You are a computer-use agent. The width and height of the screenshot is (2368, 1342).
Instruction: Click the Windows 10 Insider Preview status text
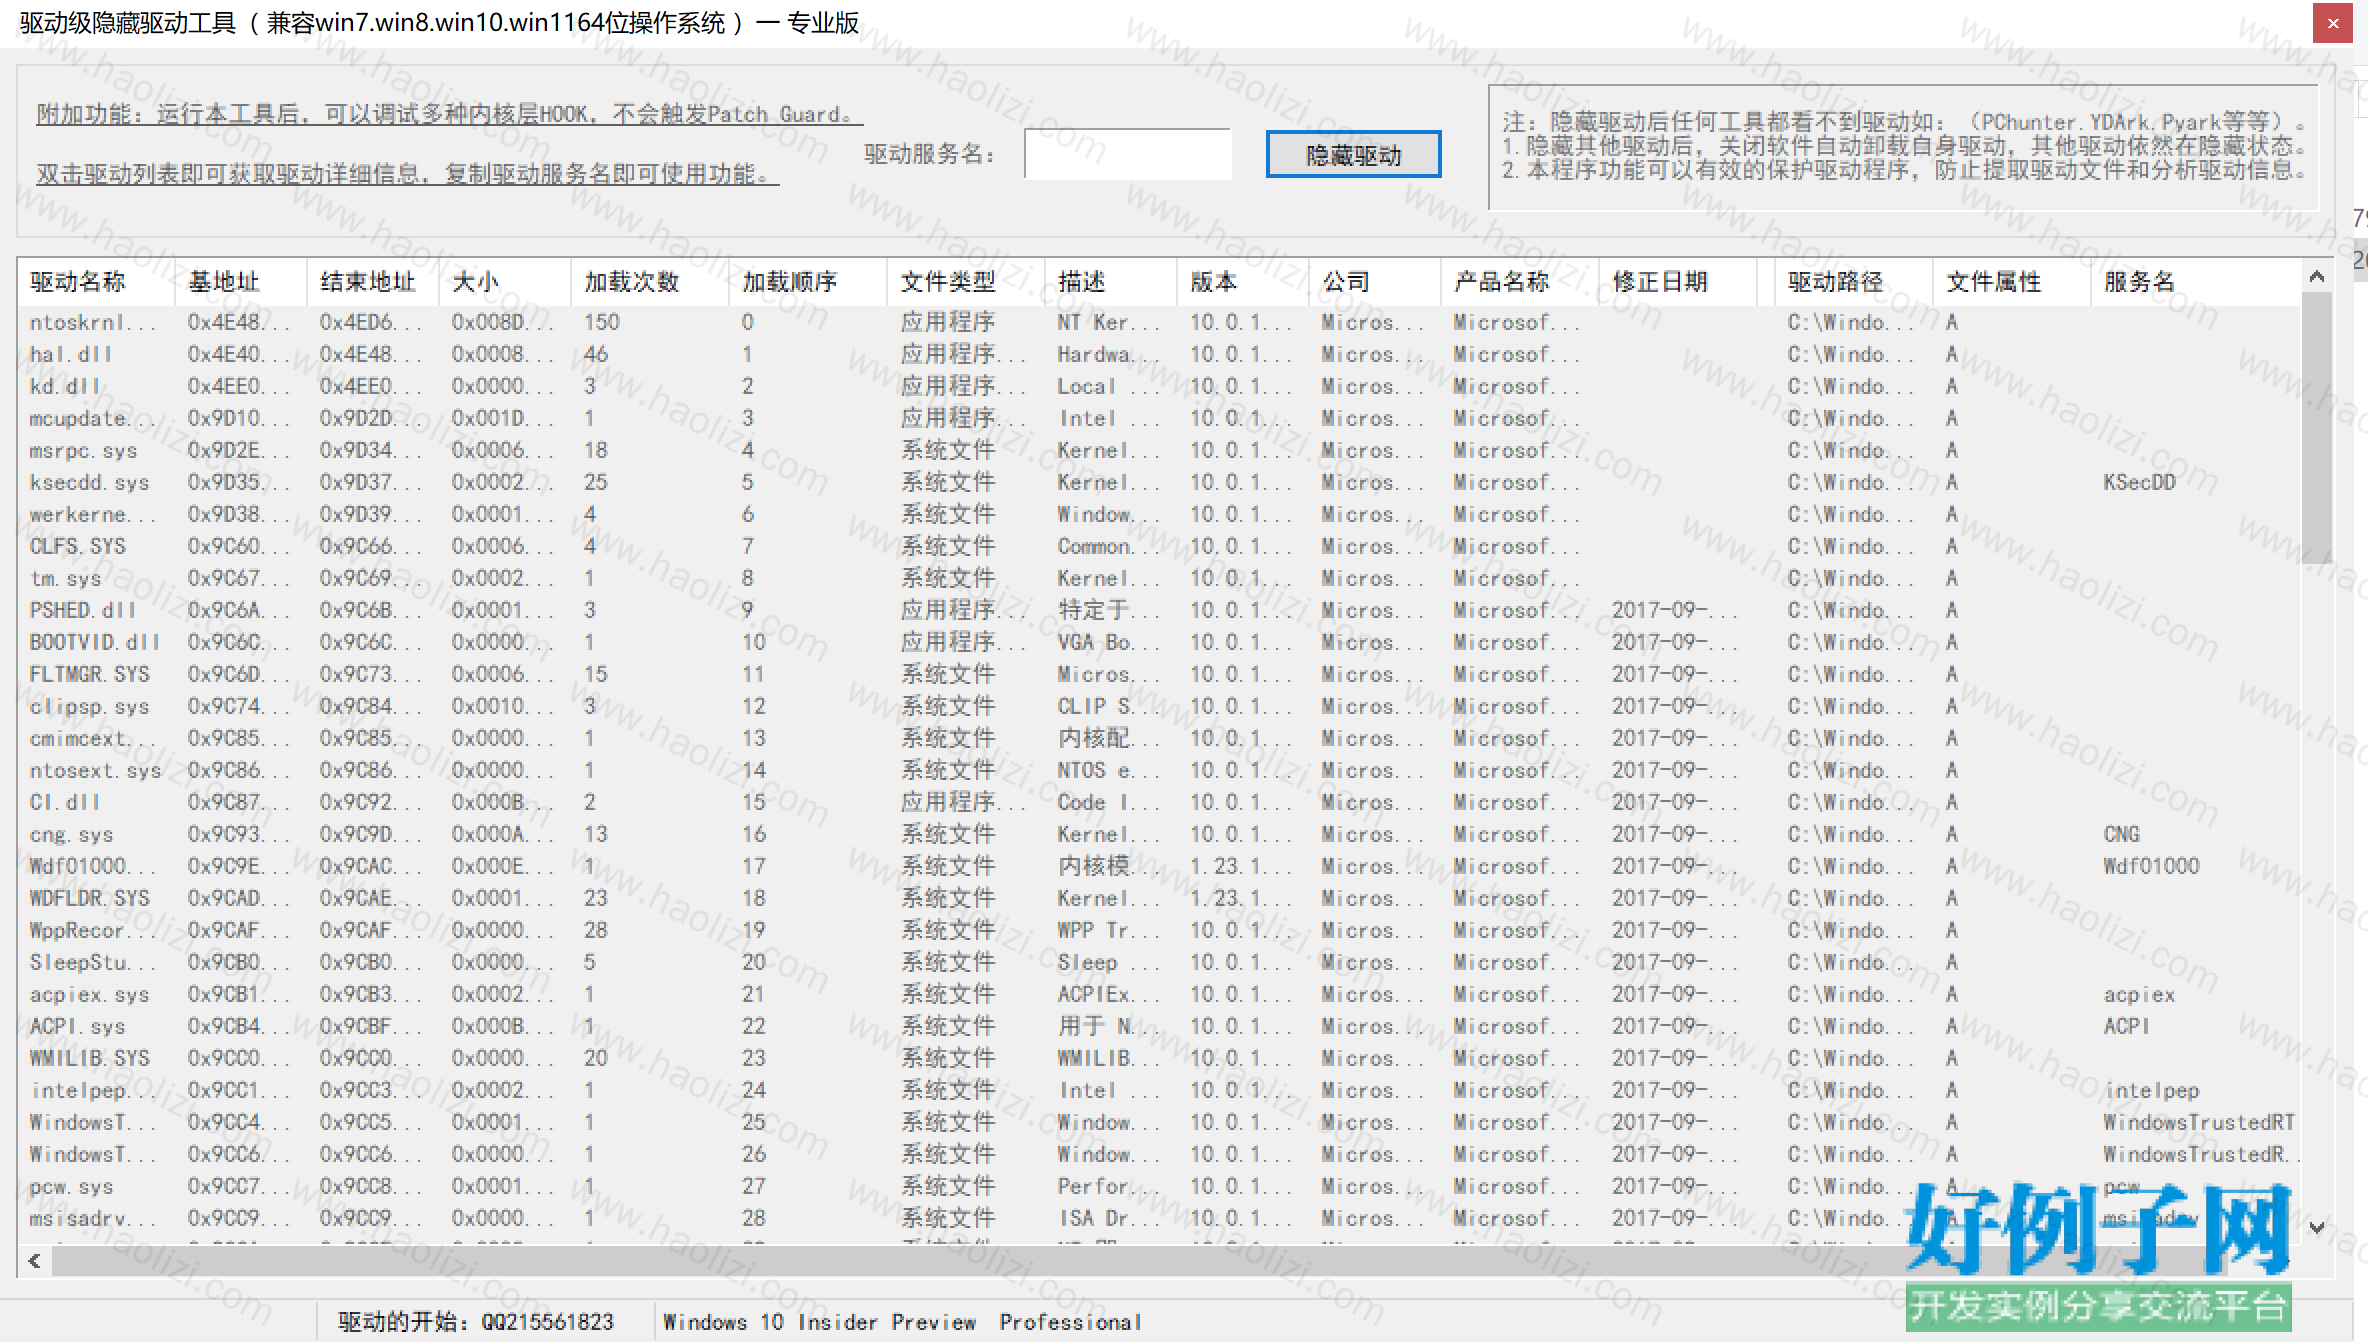tap(901, 1322)
